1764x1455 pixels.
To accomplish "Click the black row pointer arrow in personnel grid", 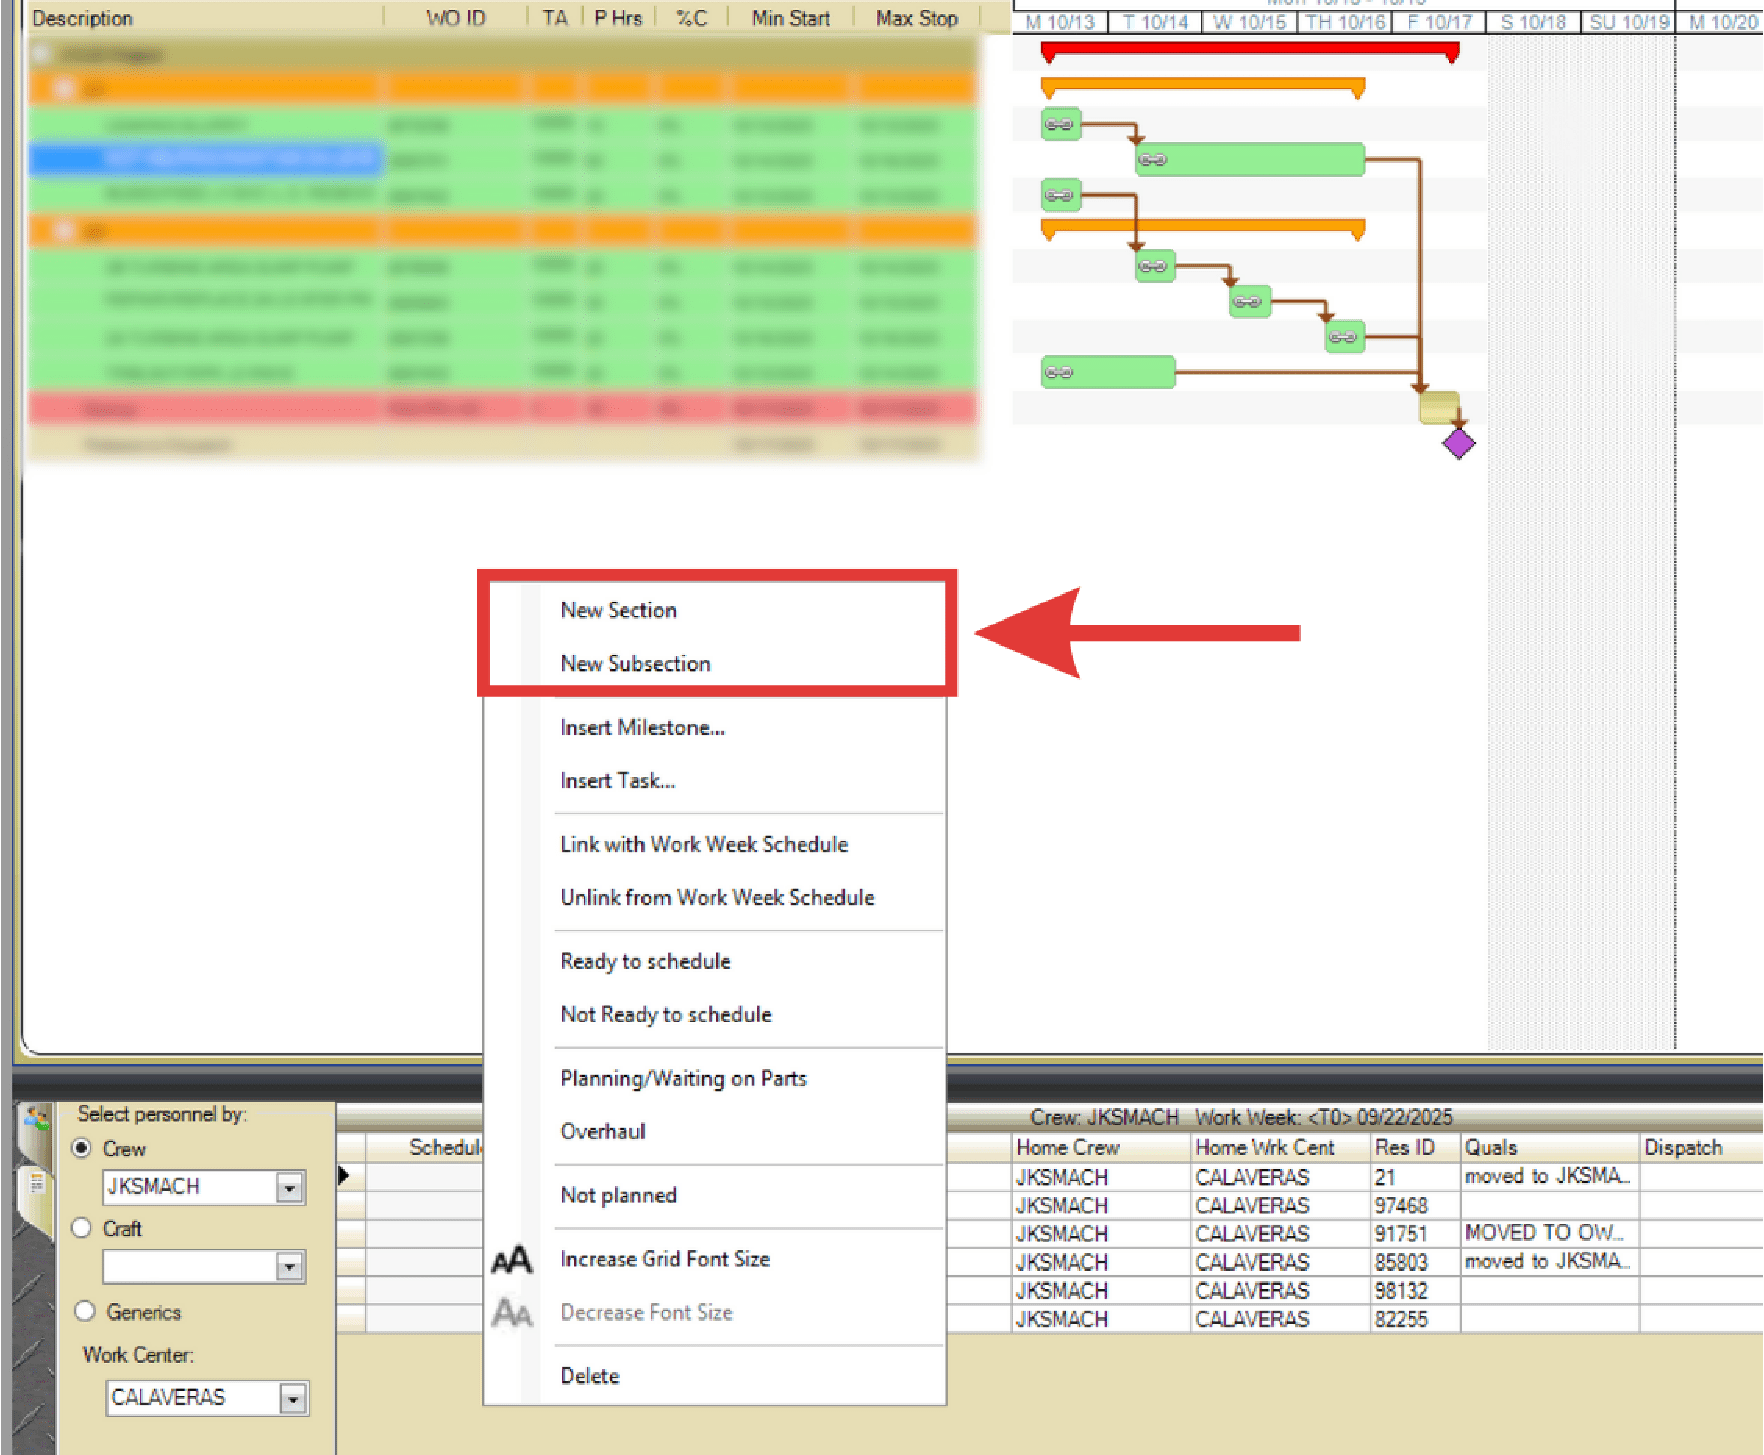I will 344,1176.
